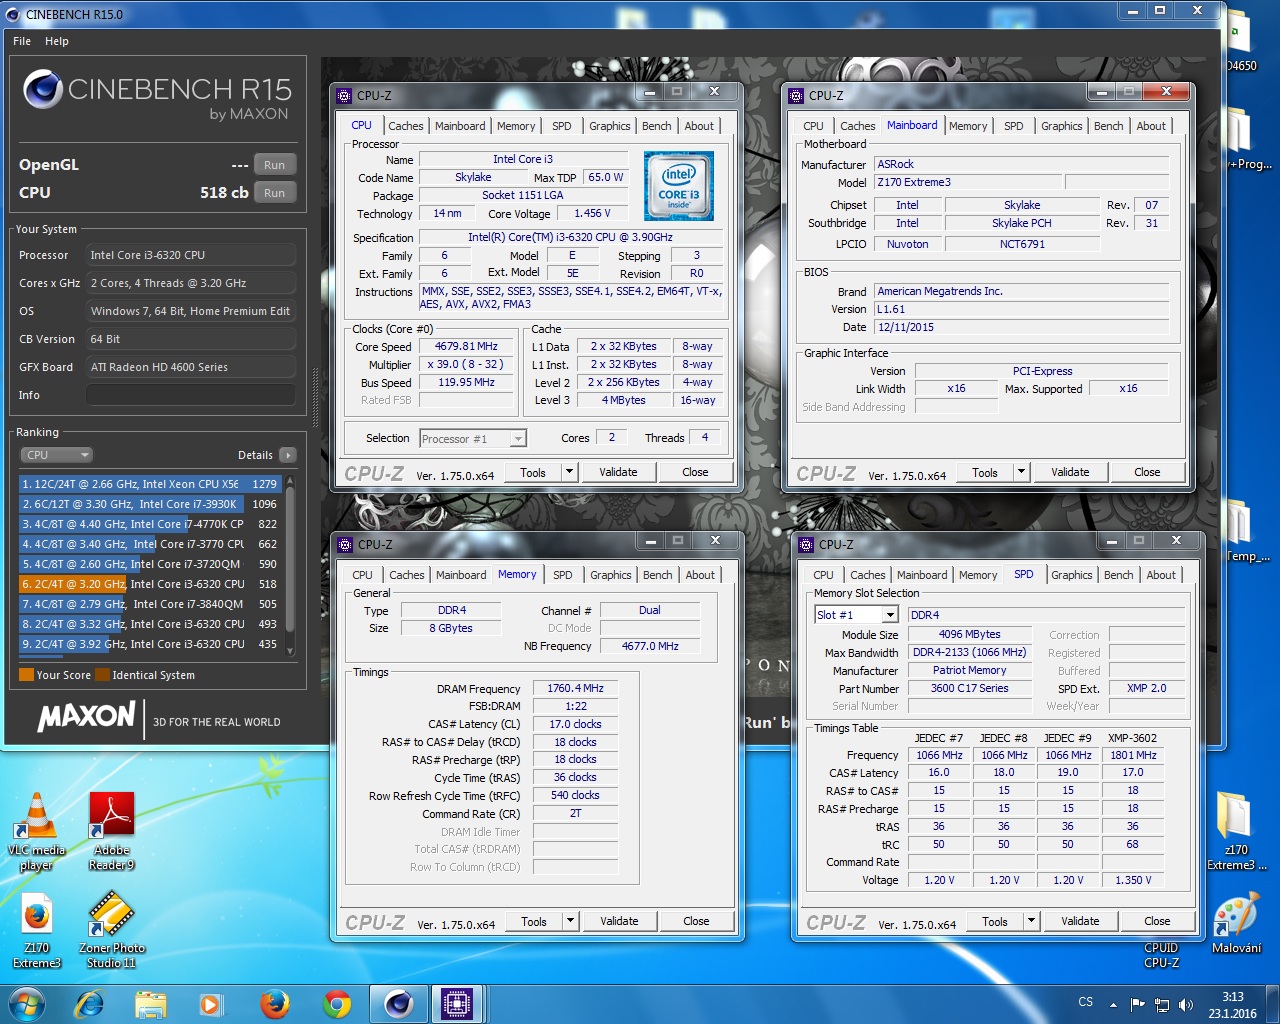Switch to CPU-Z taskbar button
This screenshot has height=1024, width=1280.
tap(457, 1004)
